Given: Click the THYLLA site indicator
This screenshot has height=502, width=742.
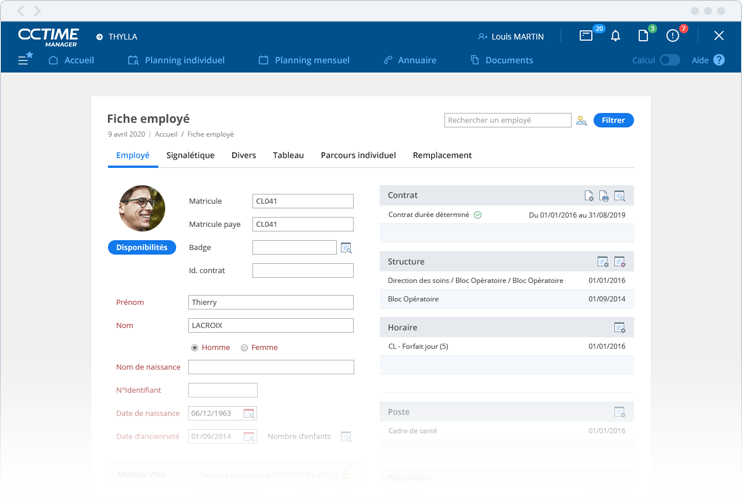Looking at the screenshot, I should tap(117, 37).
